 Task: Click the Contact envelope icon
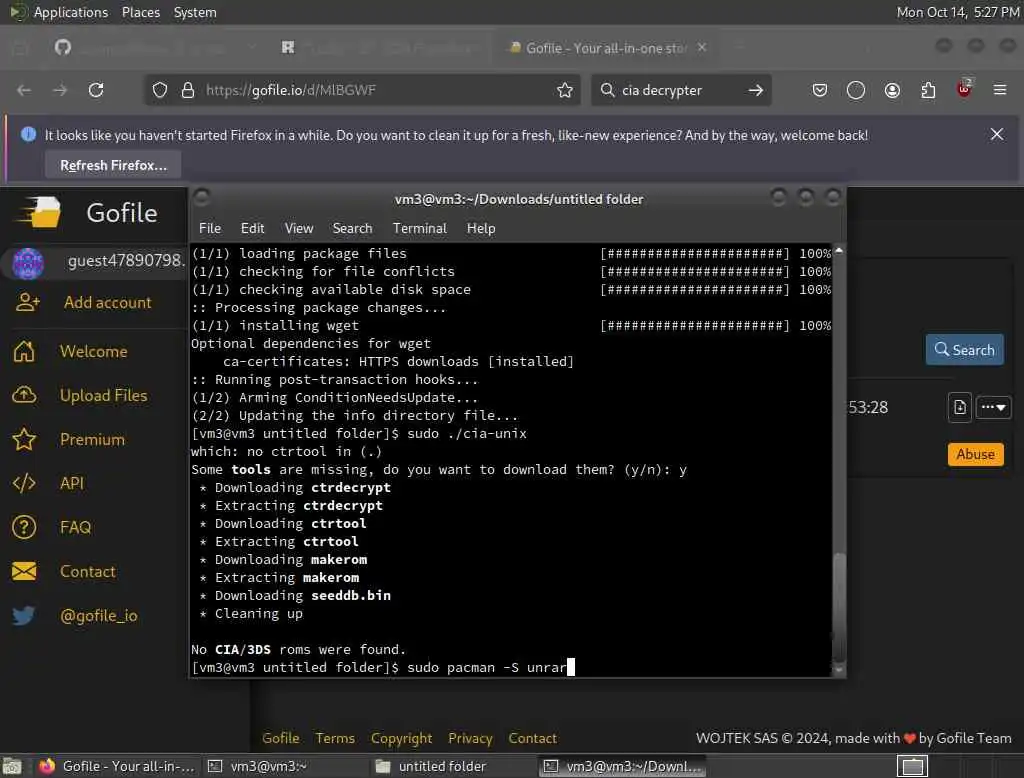tap(24, 572)
